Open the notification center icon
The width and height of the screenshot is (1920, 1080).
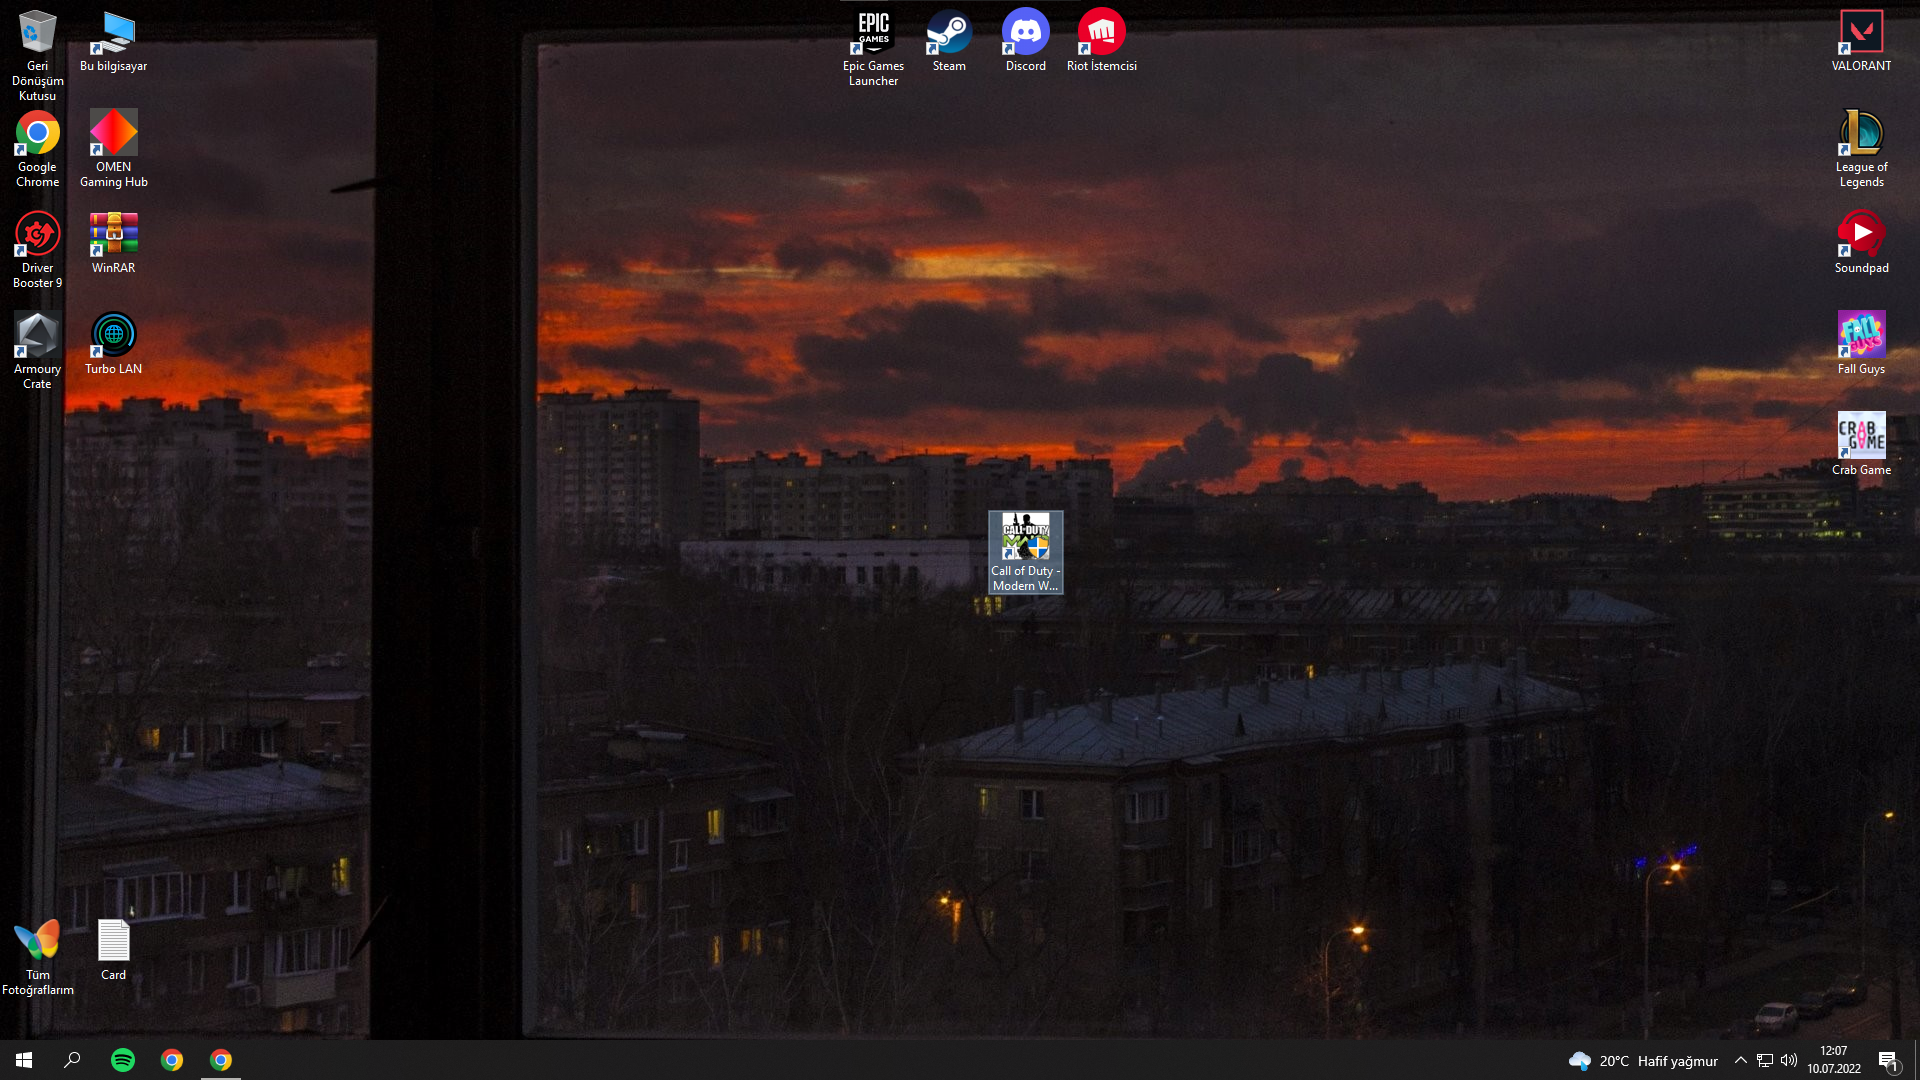coord(1888,1061)
